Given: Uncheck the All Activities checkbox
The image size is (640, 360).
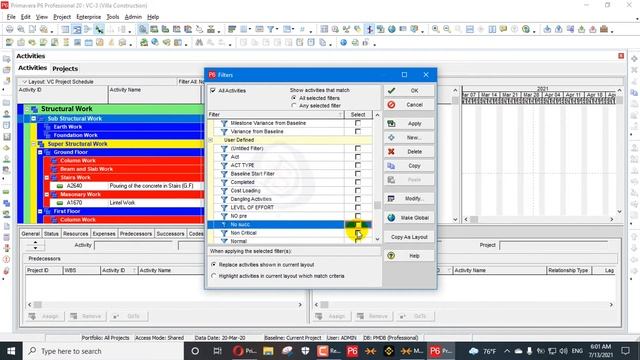Looking at the screenshot, I should coord(213,91).
